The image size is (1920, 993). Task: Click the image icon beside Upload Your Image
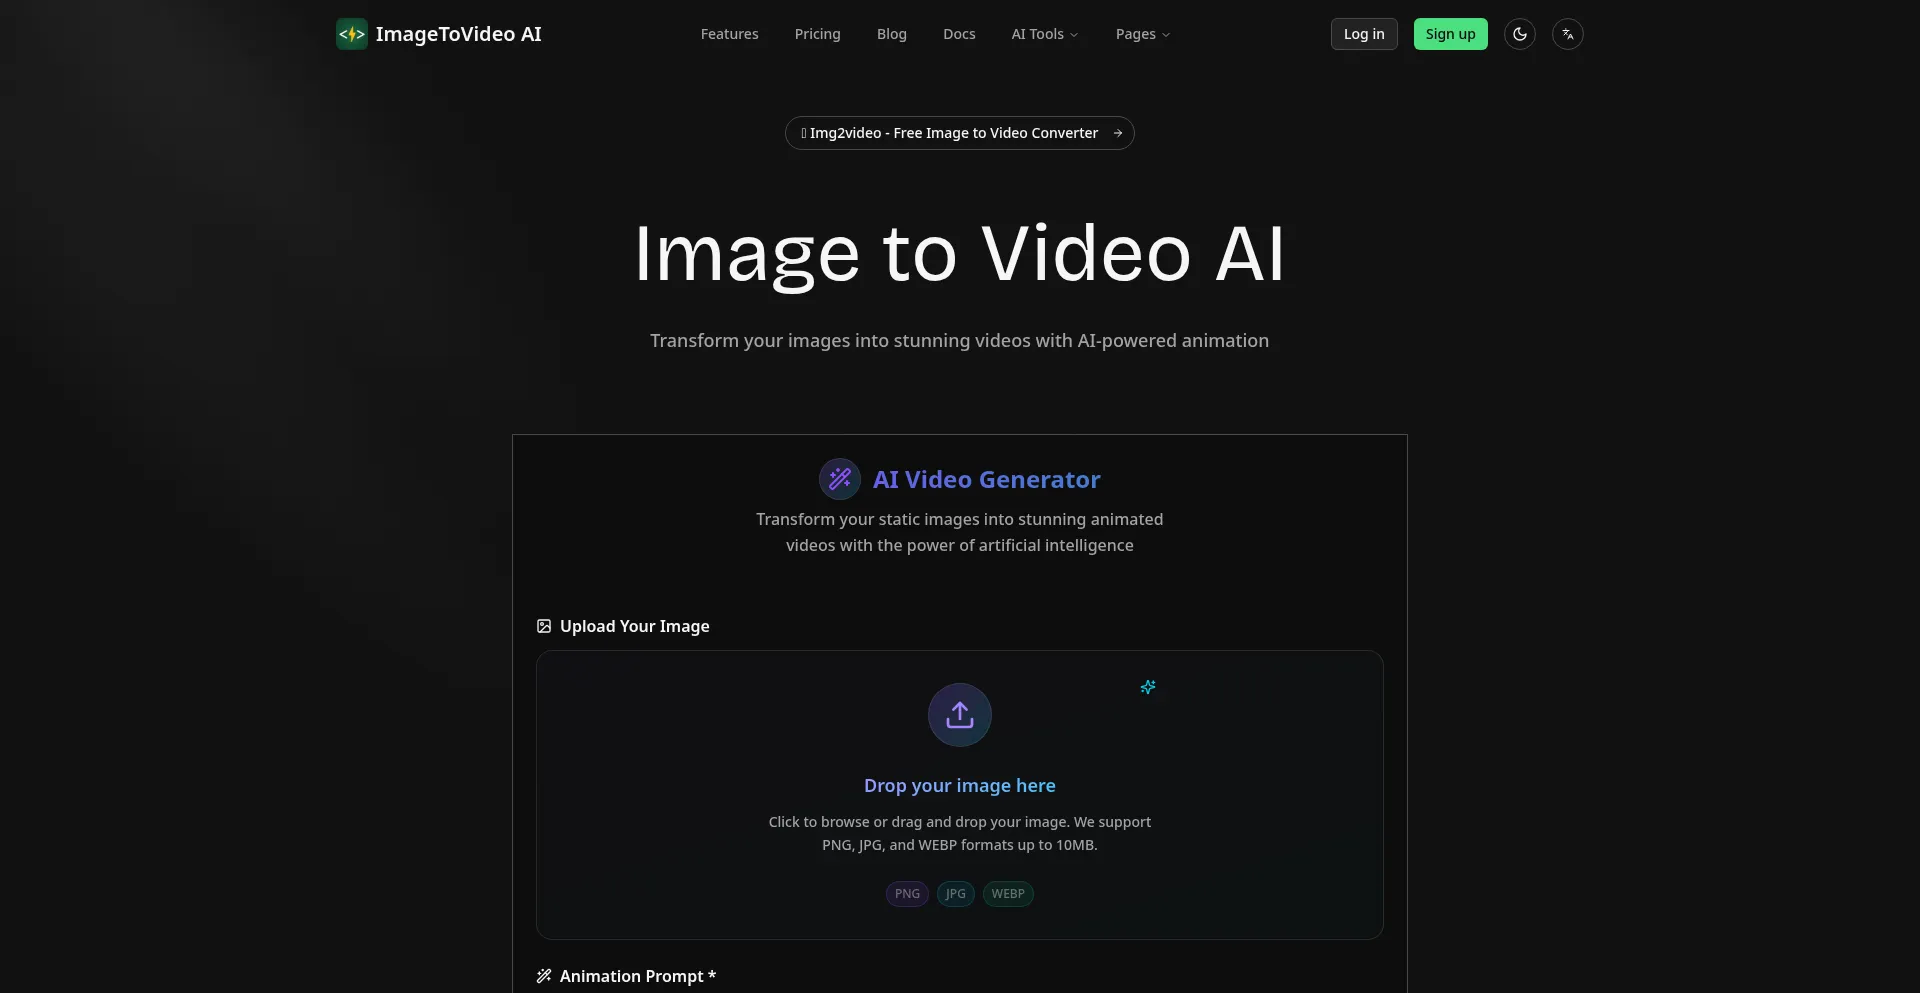pyautogui.click(x=544, y=626)
